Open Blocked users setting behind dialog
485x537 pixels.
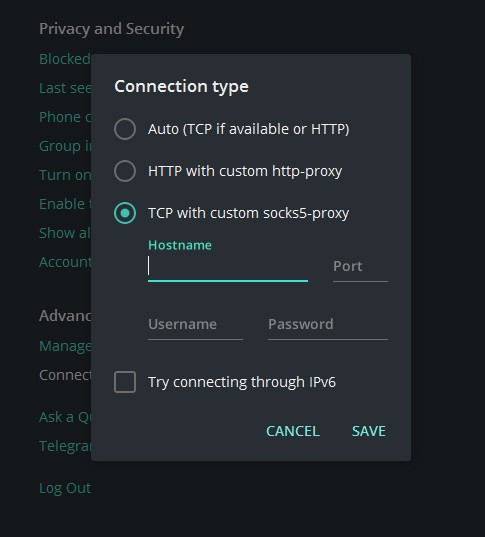tap(65, 59)
